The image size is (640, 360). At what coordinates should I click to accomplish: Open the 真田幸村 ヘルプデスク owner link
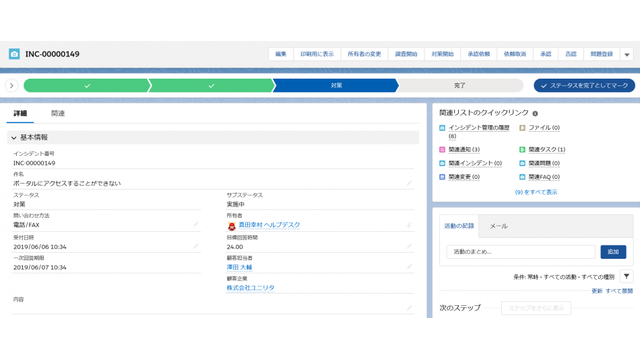click(x=269, y=225)
